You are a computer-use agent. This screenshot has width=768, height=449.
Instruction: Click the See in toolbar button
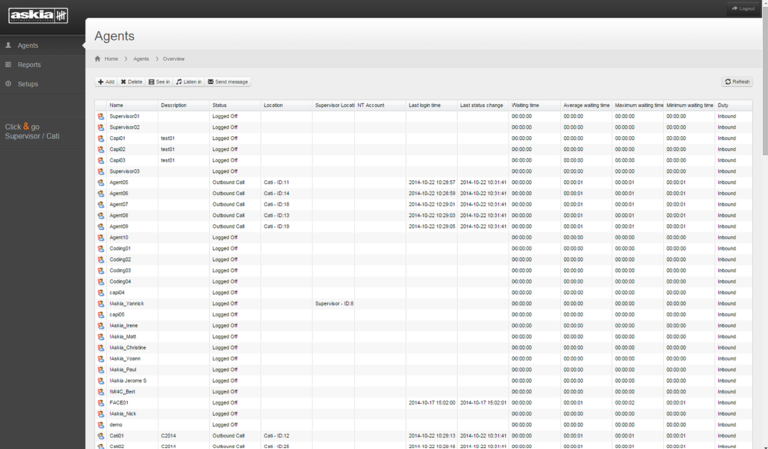pos(159,82)
